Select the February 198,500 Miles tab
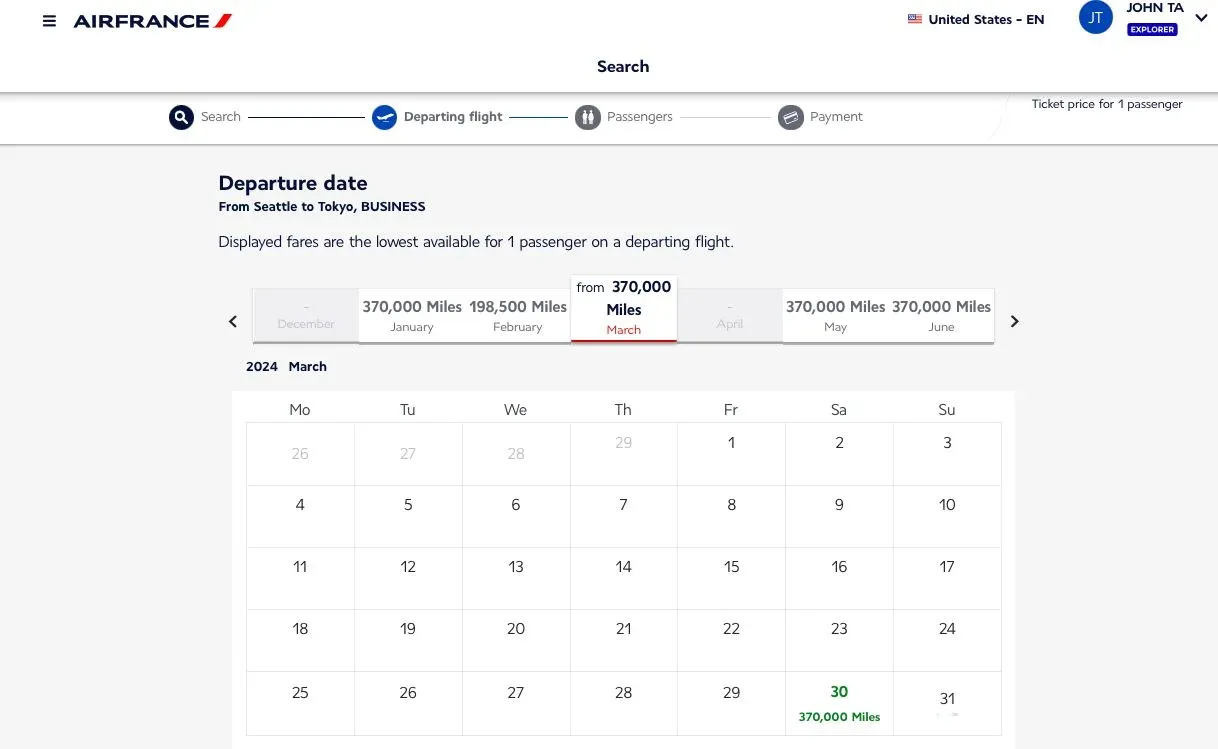This screenshot has width=1218, height=749. tap(518, 316)
